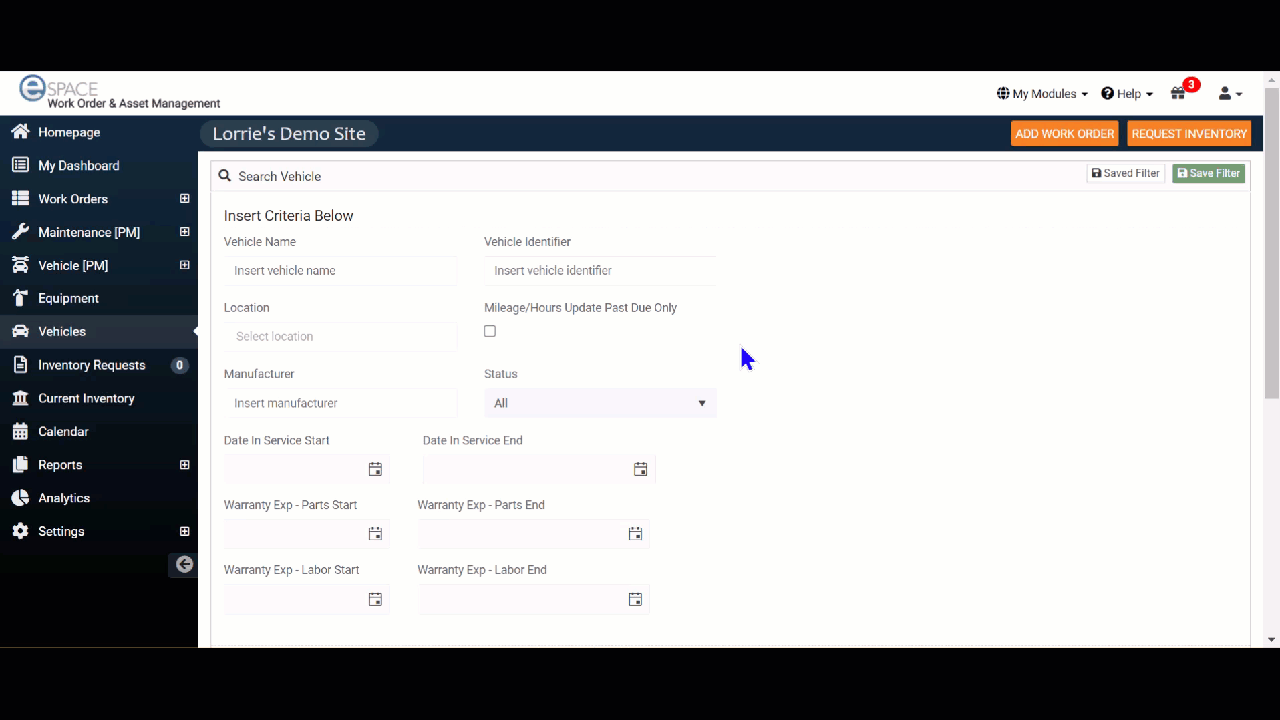The image size is (1280, 720).
Task: Open Warranty Exp Parts Start calendar picker
Action: click(x=375, y=534)
